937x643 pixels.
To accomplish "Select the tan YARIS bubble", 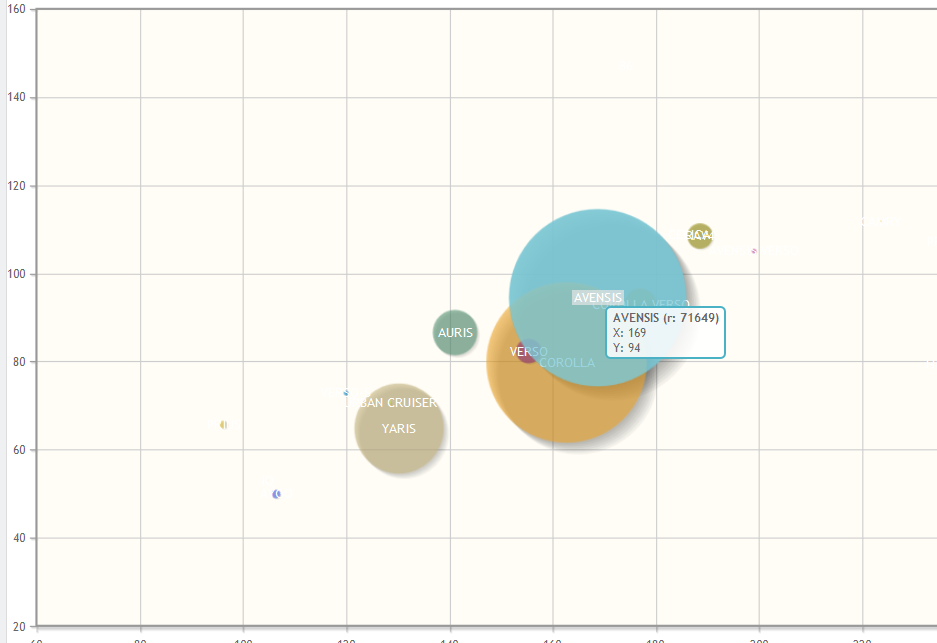I will (x=399, y=428).
